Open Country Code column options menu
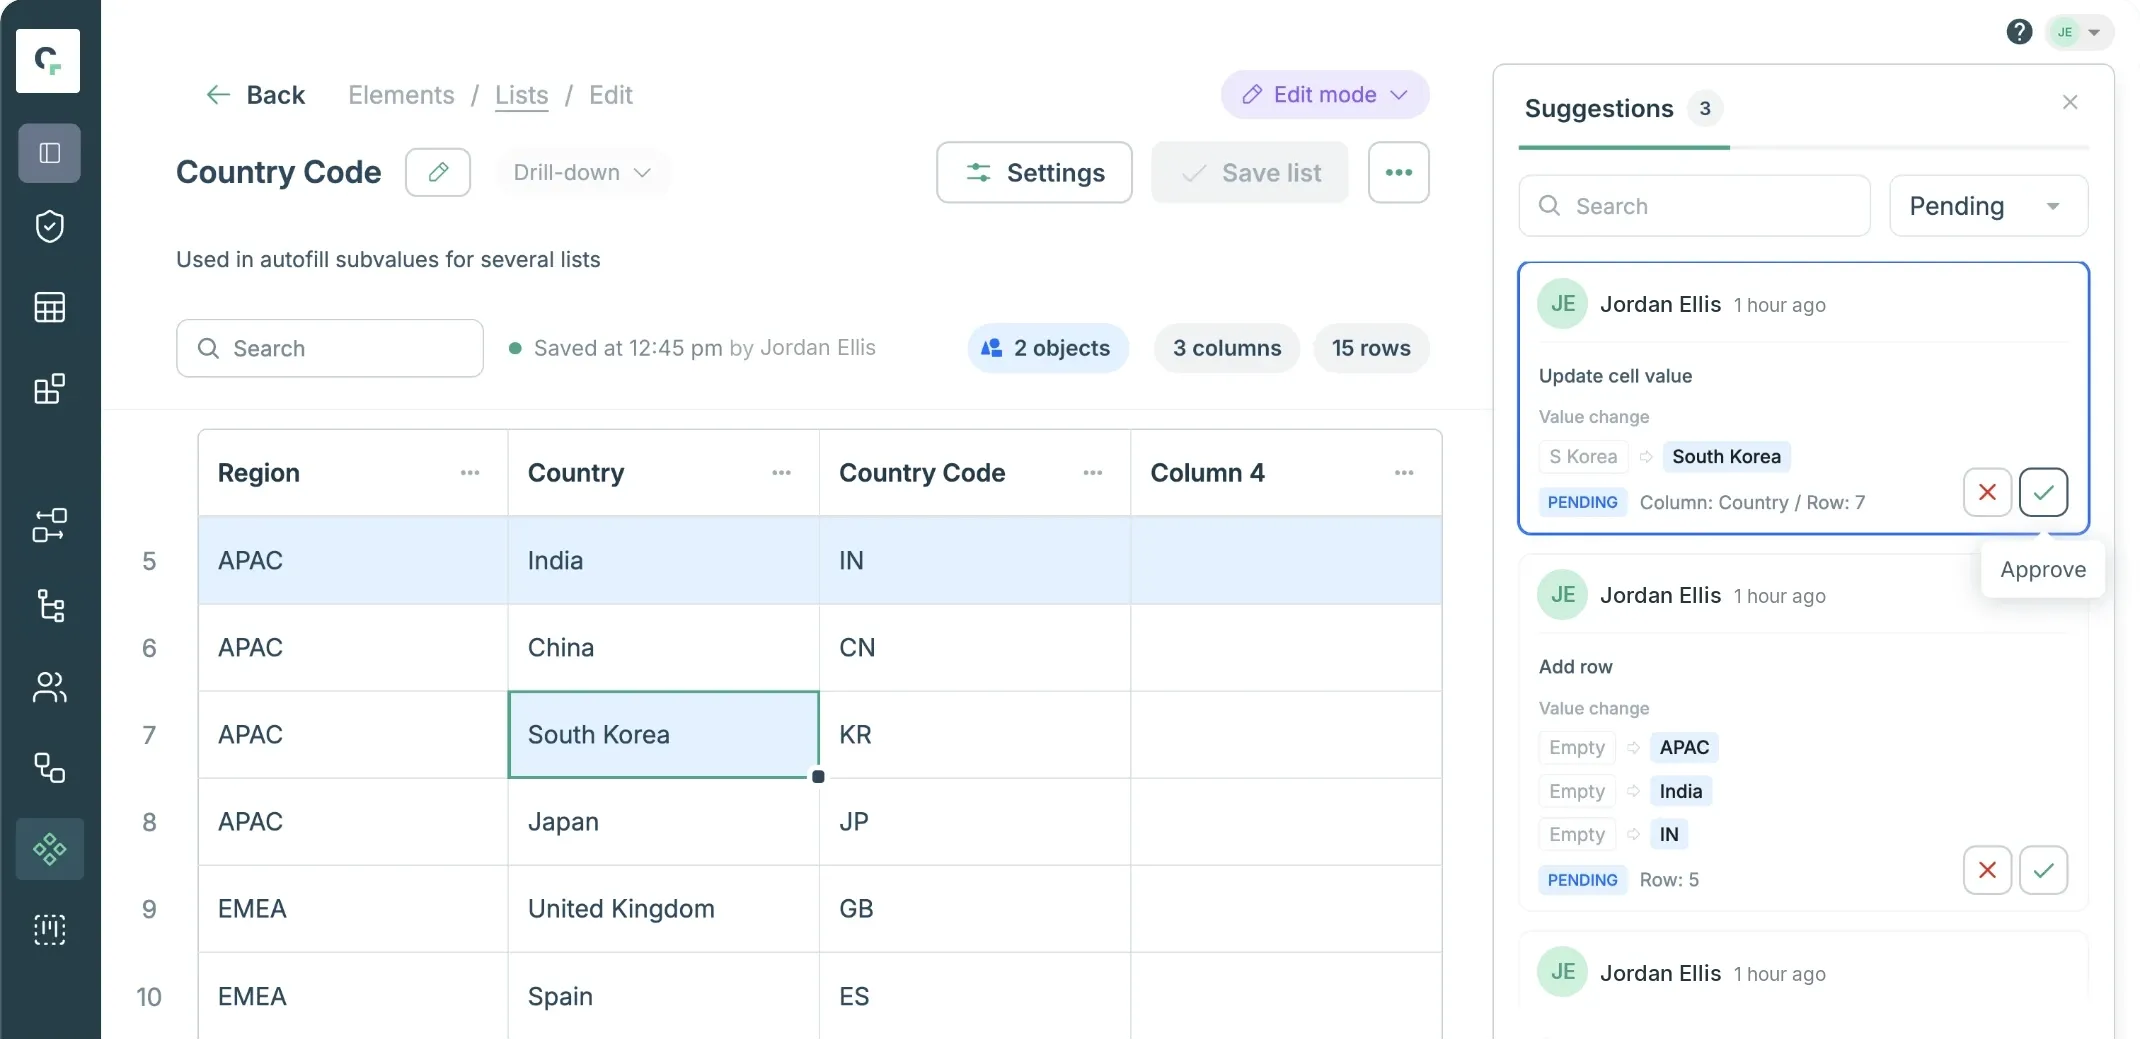Image resolution: width=2140 pixels, height=1040 pixels. pos(1093,473)
